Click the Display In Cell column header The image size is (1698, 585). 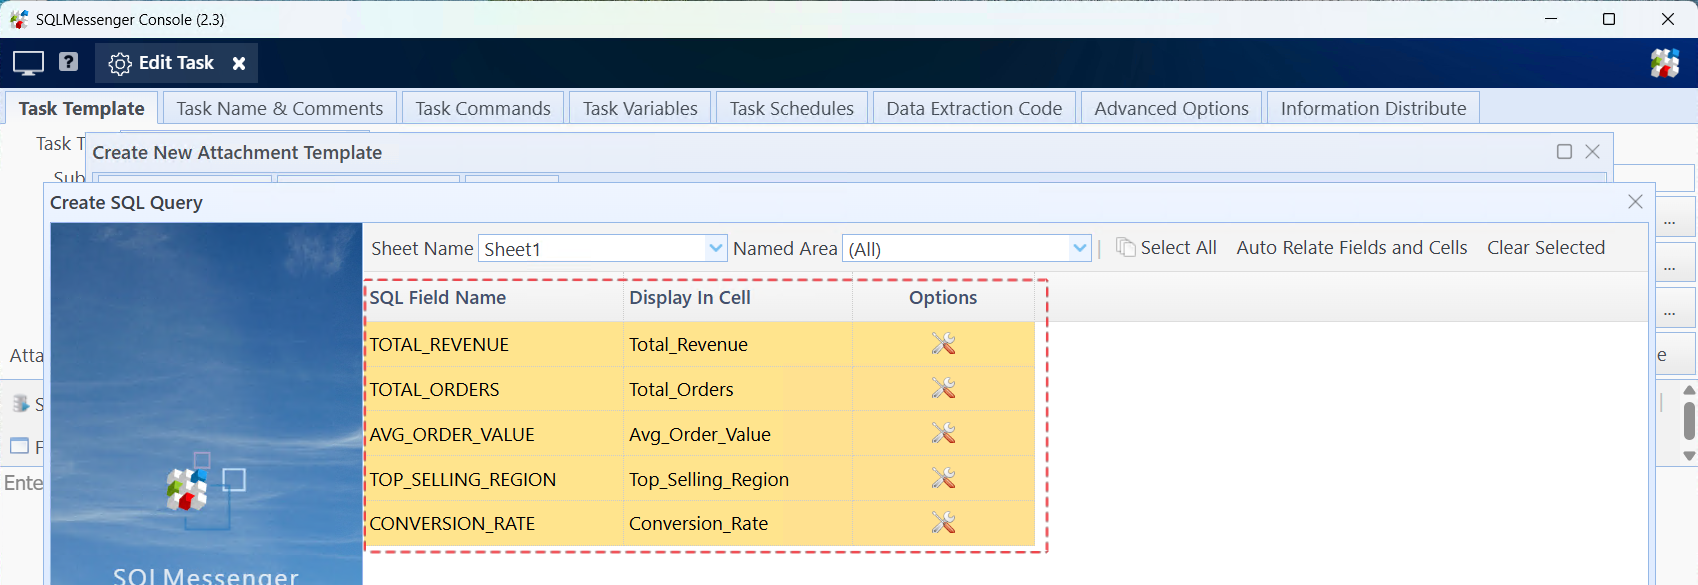click(x=738, y=298)
